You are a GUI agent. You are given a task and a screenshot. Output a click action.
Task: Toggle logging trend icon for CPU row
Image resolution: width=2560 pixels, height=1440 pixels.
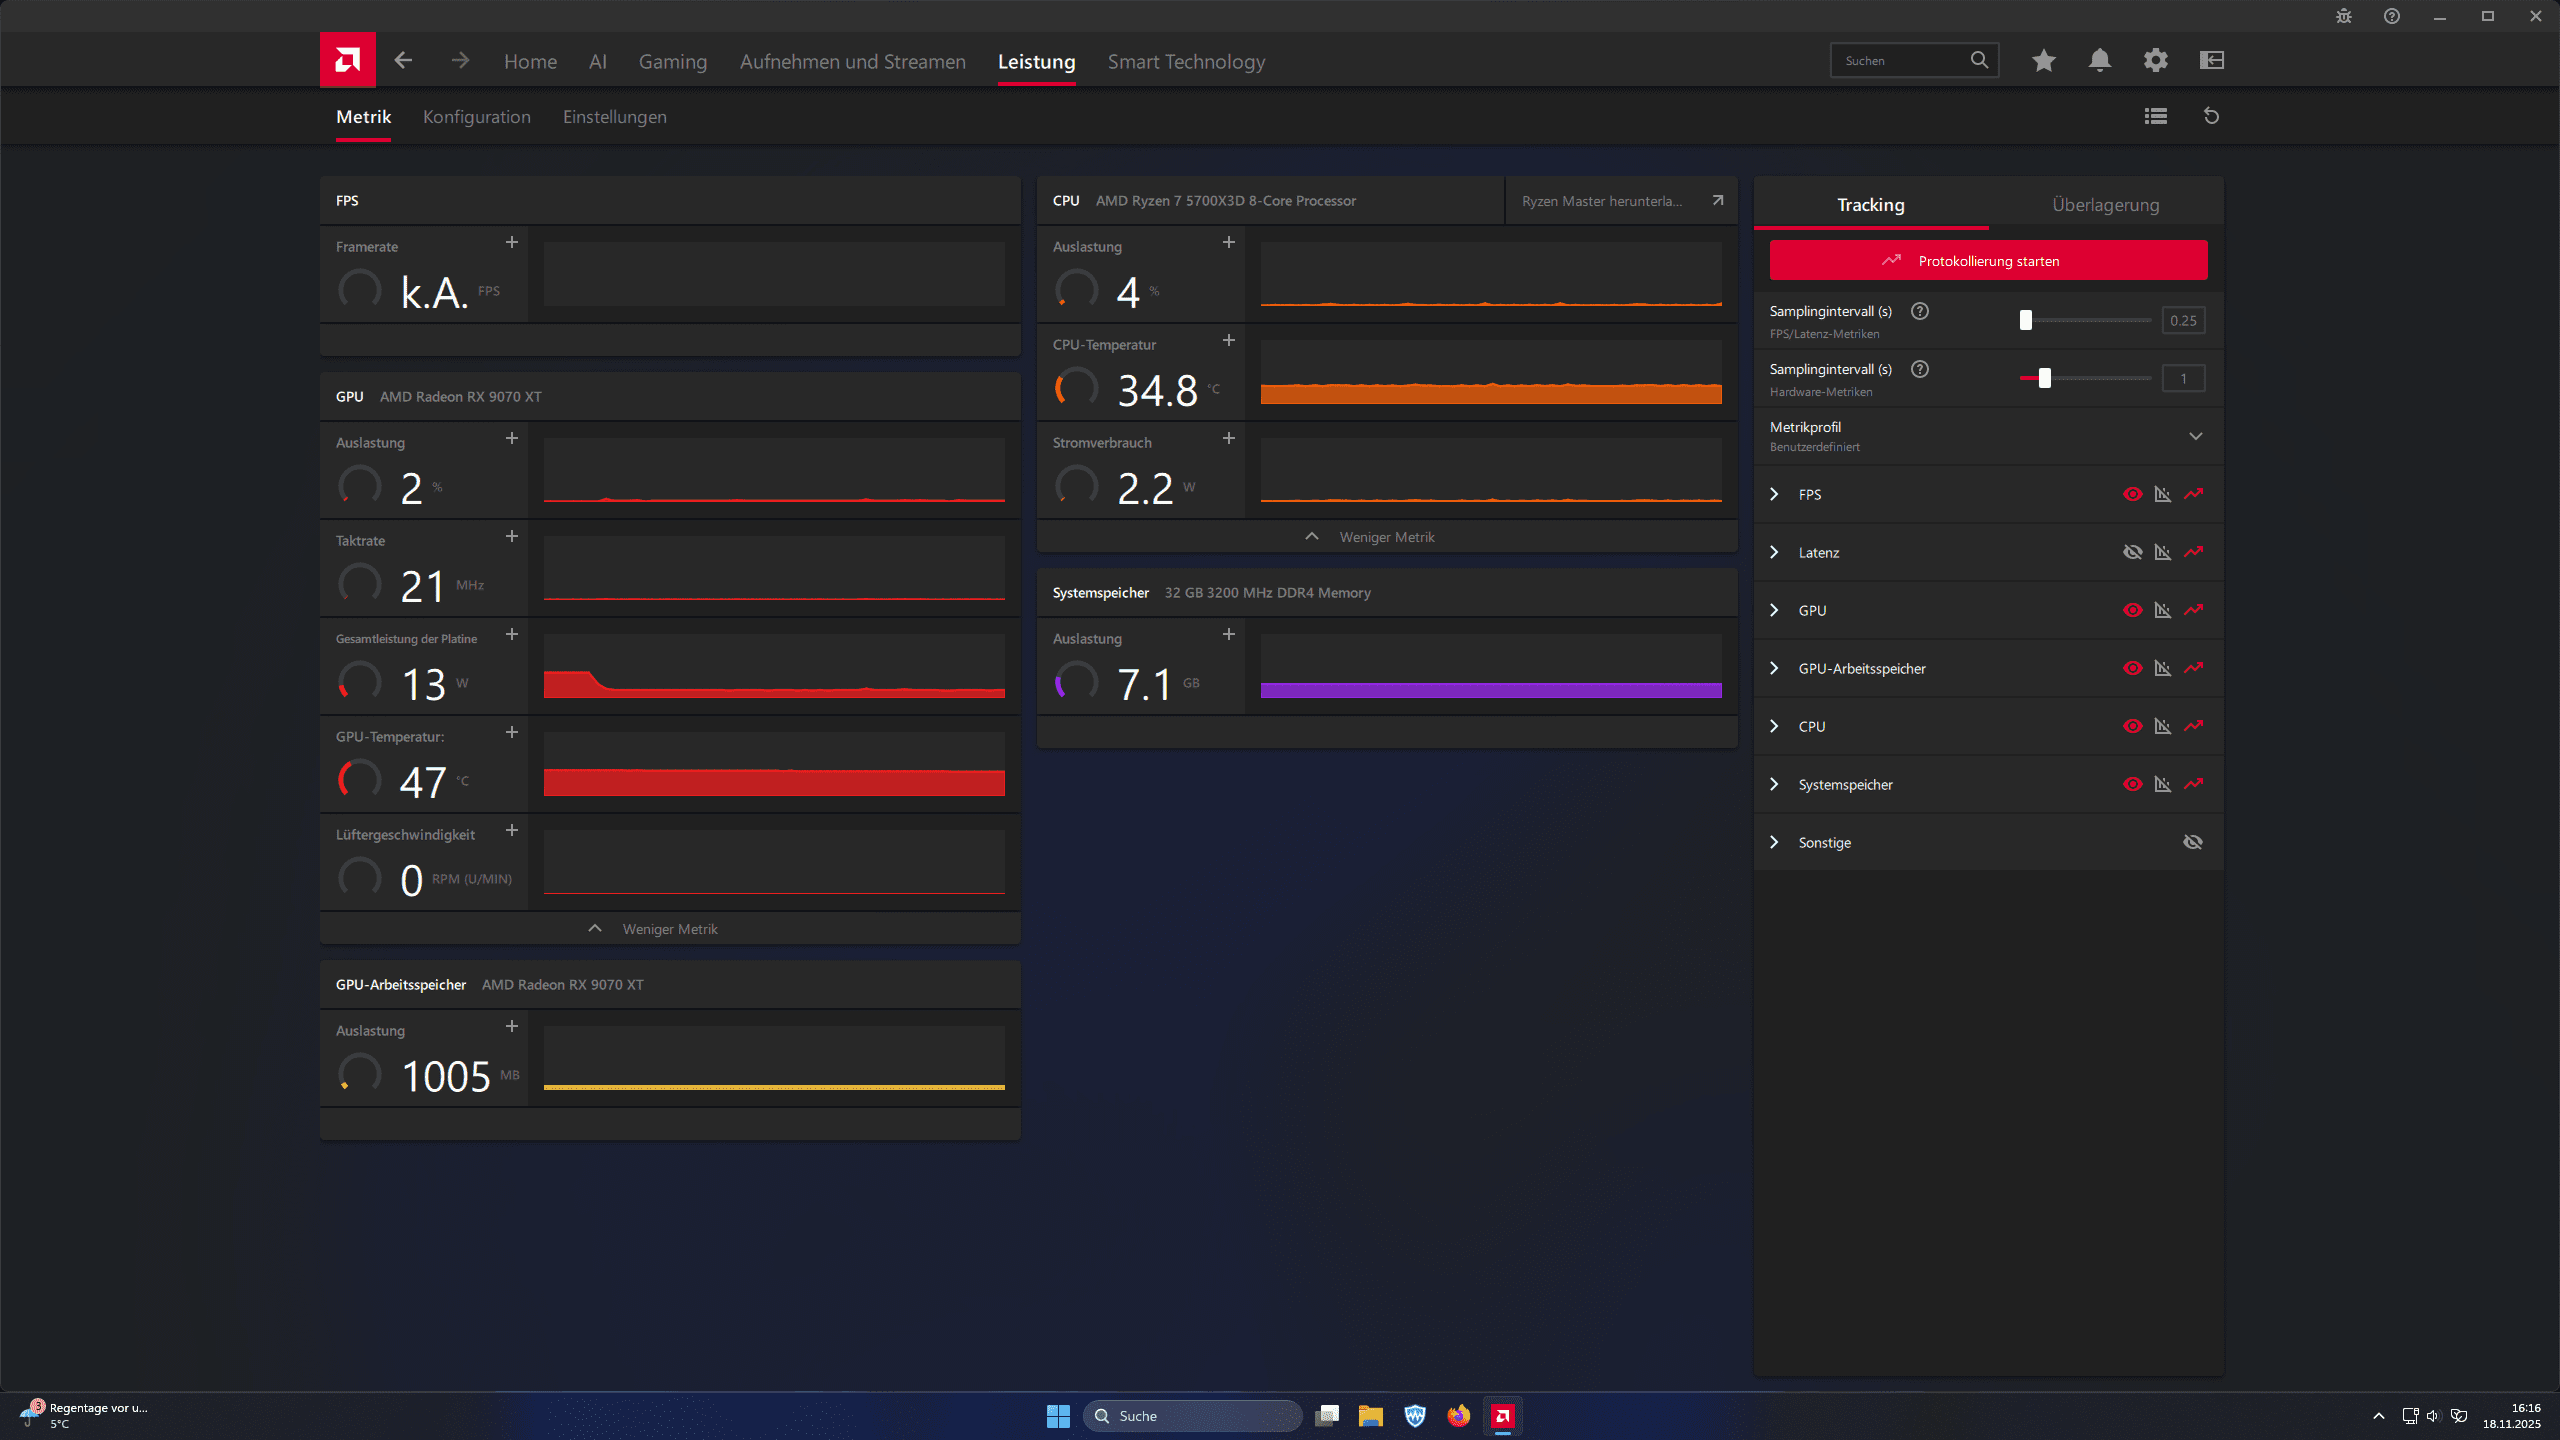[2193, 726]
